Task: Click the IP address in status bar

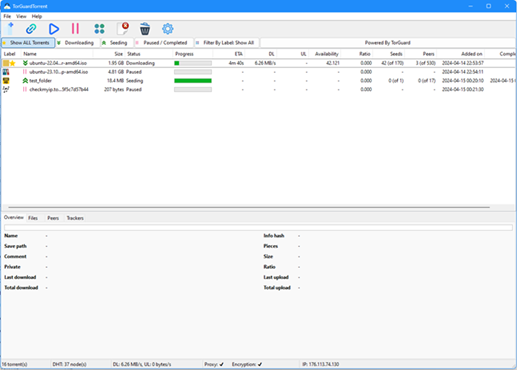Action: point(321,364)
